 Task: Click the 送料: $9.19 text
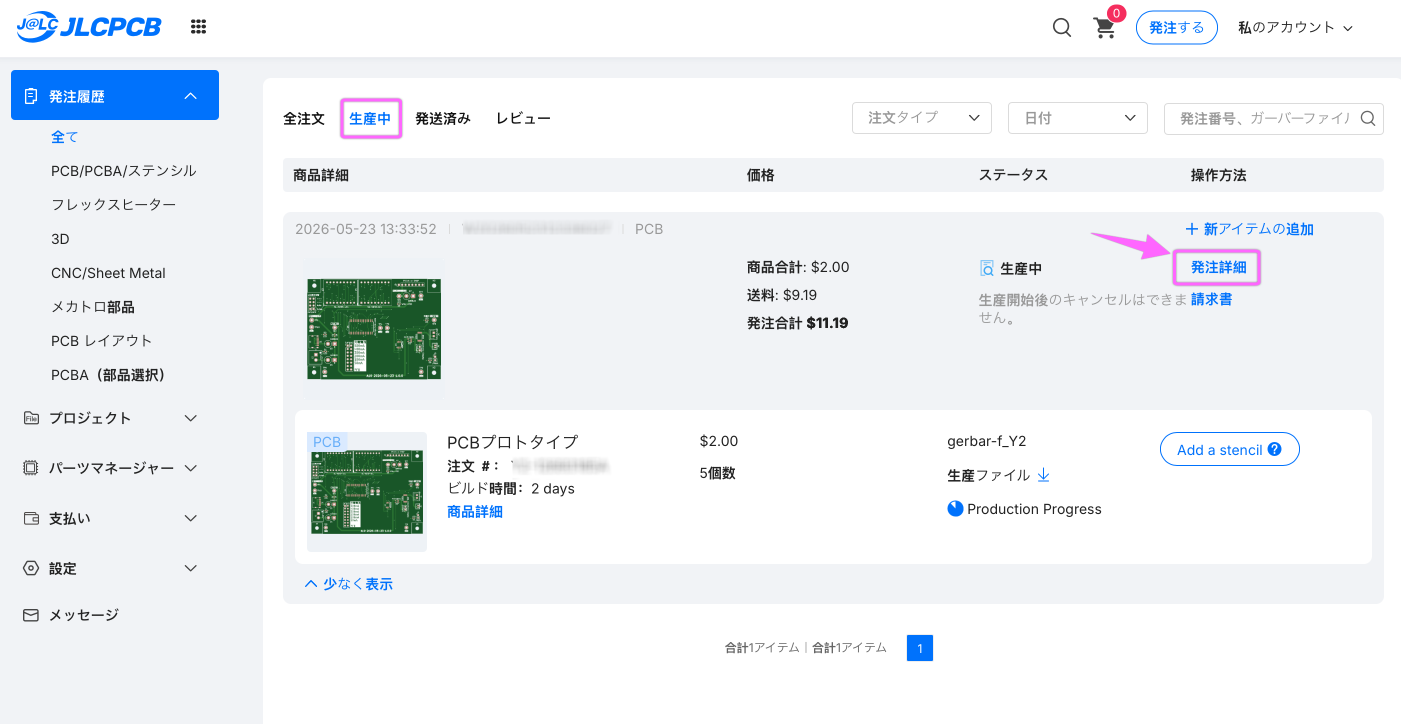(782, 295)
